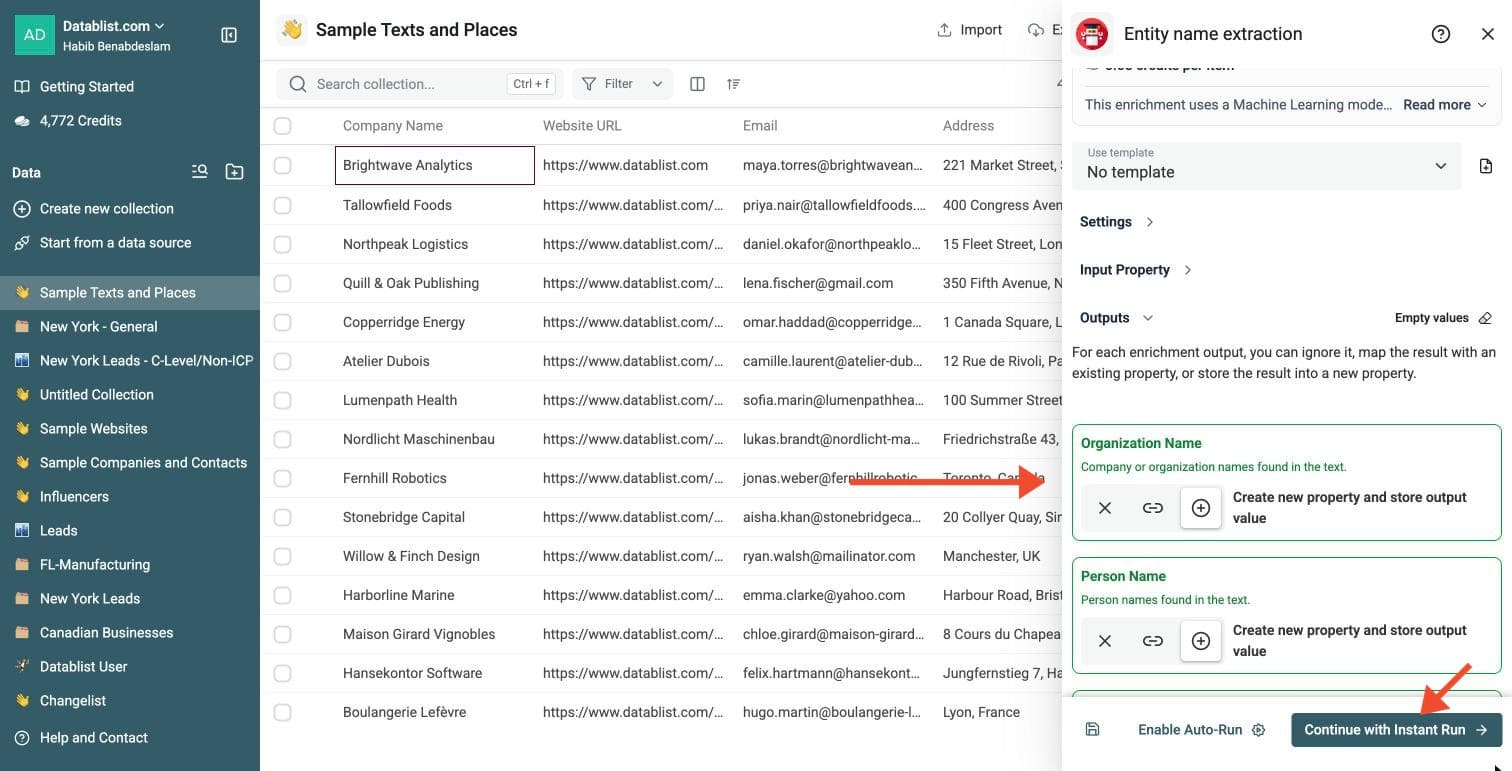Click Enable Auto-Run
Image resolution: width=1512 pixels, height=771 pixels.
pyautogui.click(x=1201, y=730)
